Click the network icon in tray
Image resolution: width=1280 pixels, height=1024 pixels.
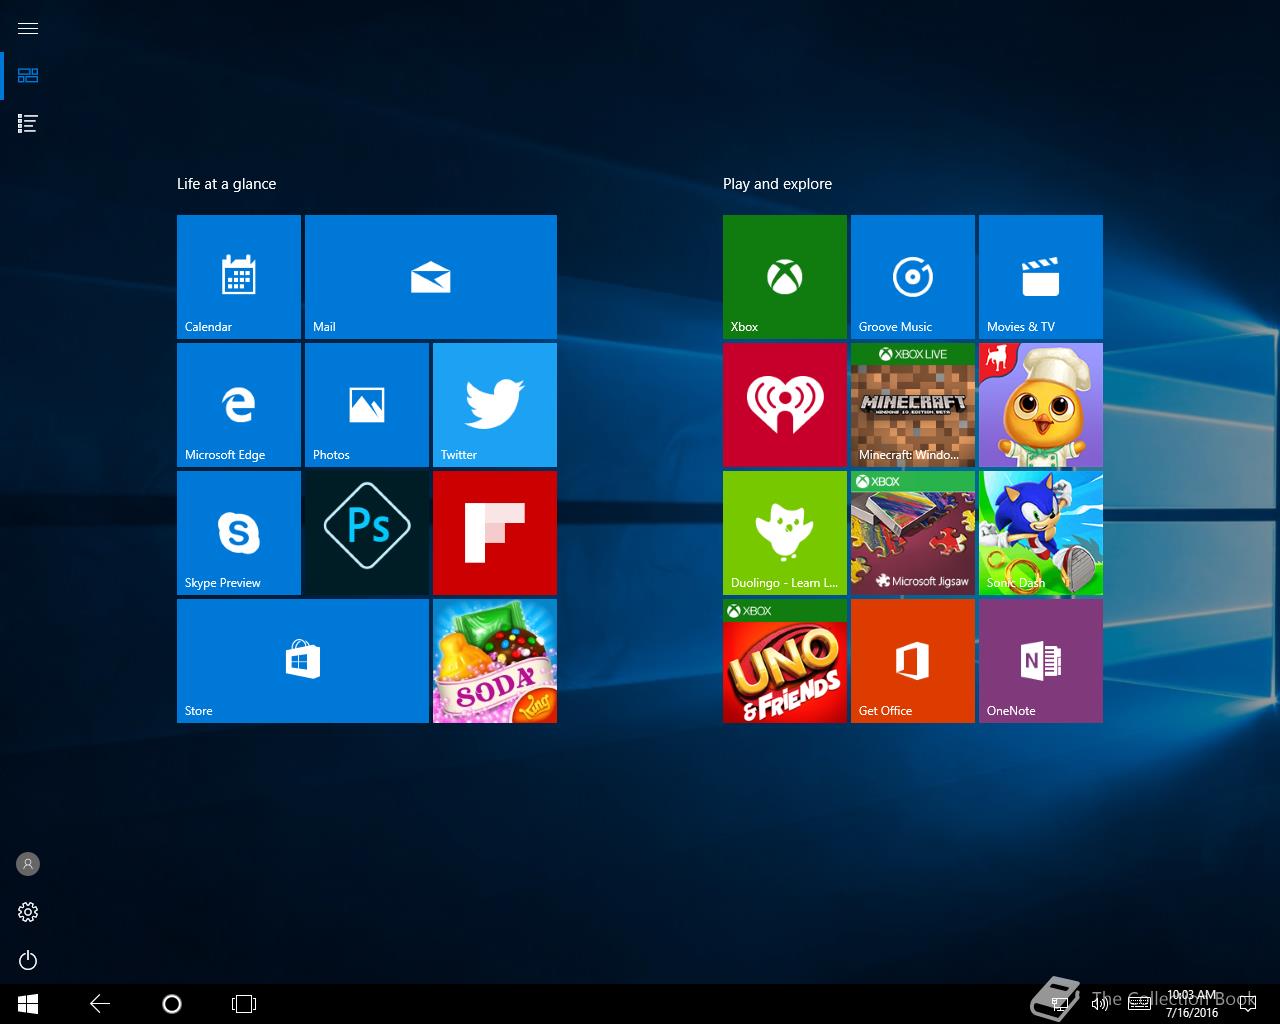[1060, 1004]
